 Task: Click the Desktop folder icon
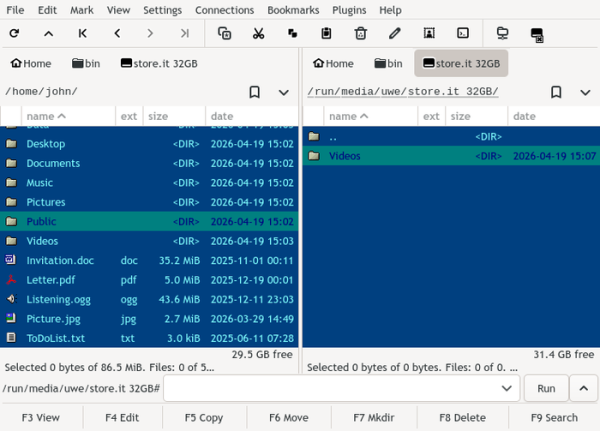11,144
